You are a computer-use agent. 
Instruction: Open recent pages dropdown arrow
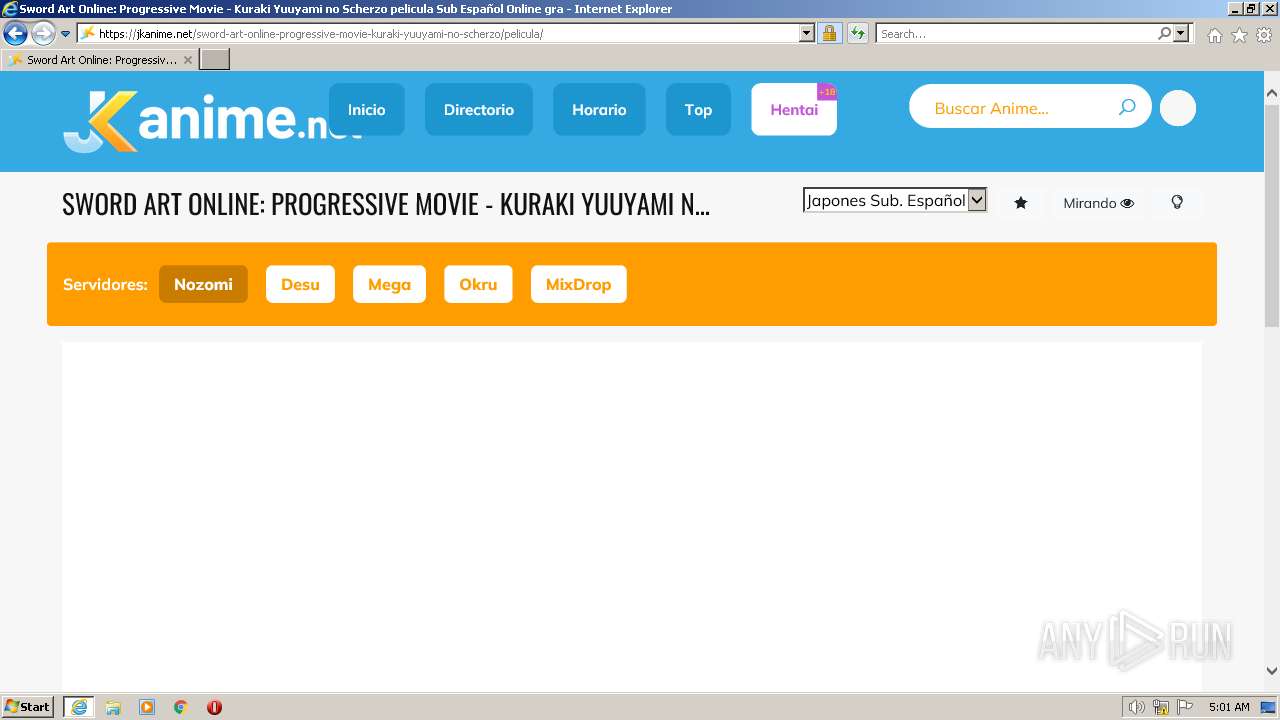tap(66, 34)
